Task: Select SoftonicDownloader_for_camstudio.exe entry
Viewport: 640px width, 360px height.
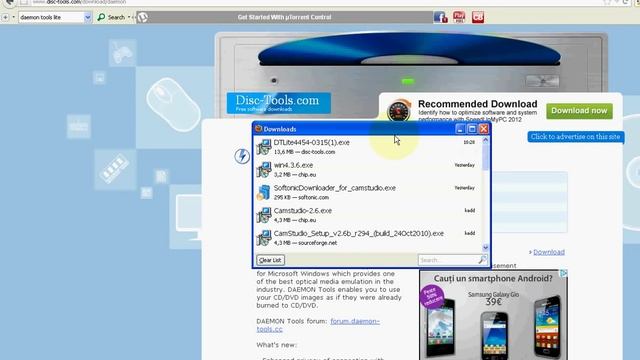Action: pyautogui.click(x=367, y=192)
